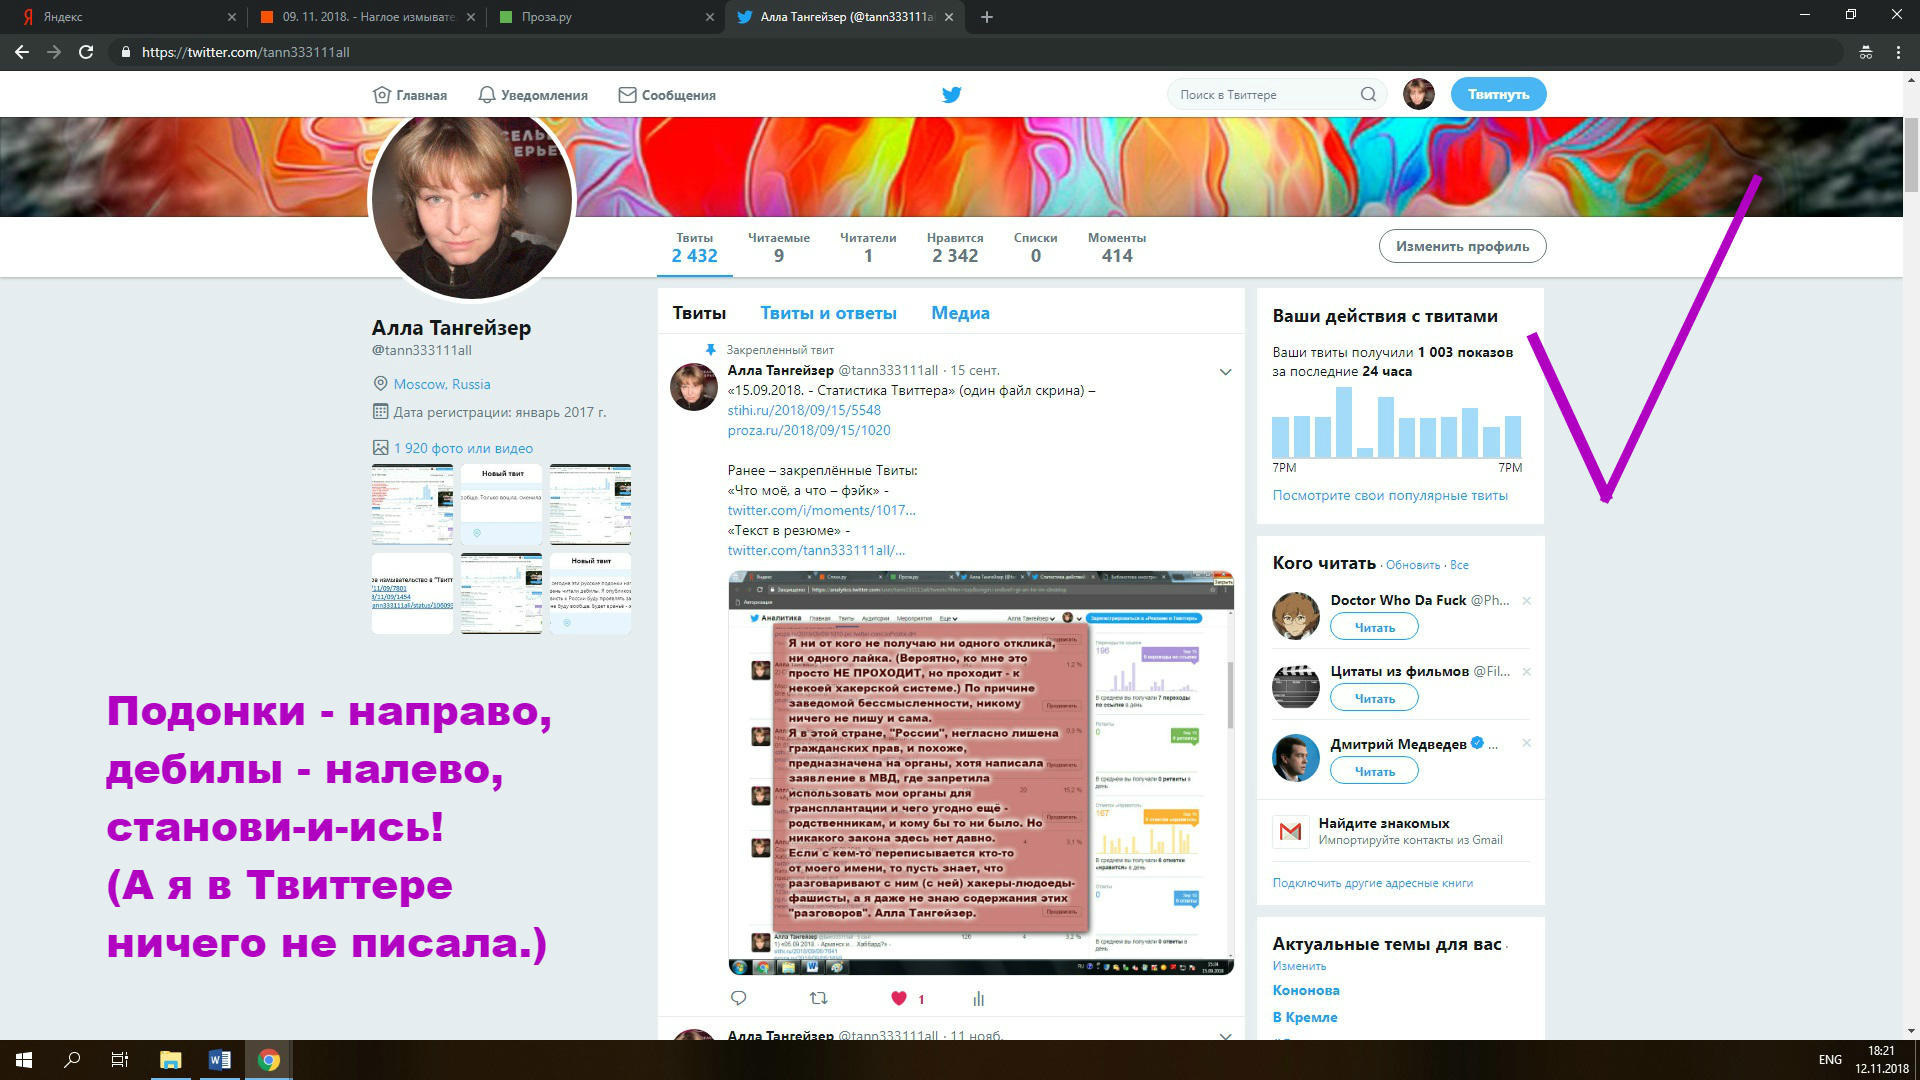Switch to Медиа tab
Screen dimensions: 1920x1080
960,313
